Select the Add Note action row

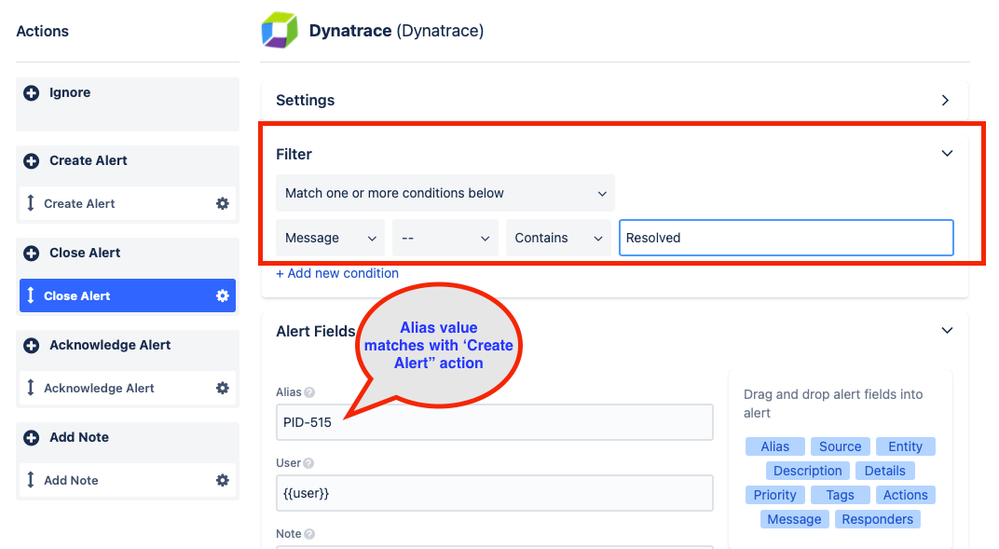coord(127,481)
